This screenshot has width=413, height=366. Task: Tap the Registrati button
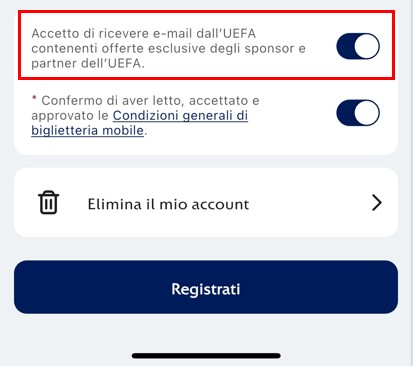click(206, 287)
